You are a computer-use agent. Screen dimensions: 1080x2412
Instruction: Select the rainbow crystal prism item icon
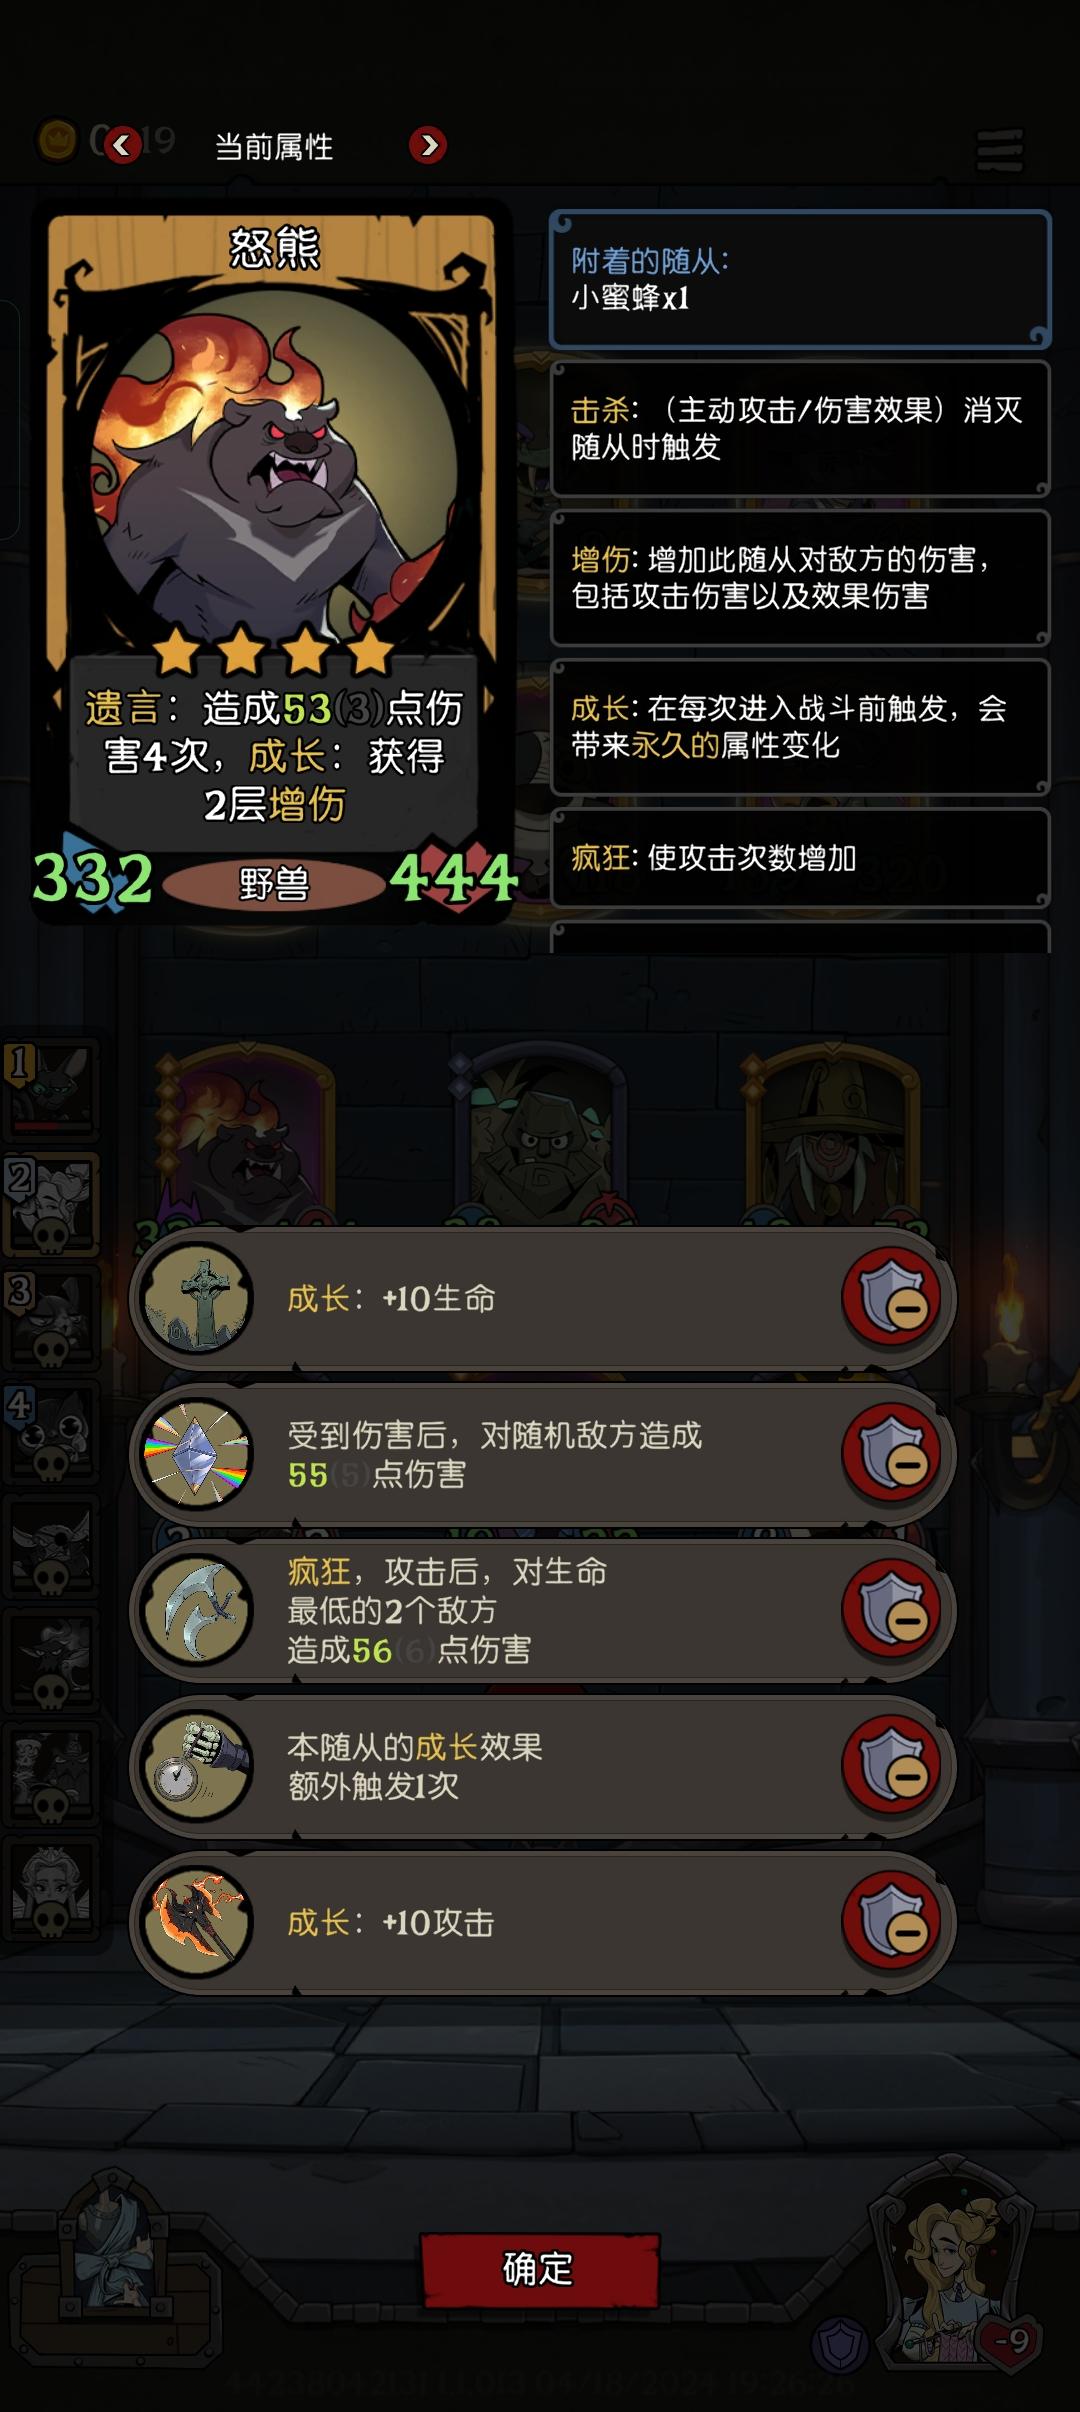tap(198, 1454)
